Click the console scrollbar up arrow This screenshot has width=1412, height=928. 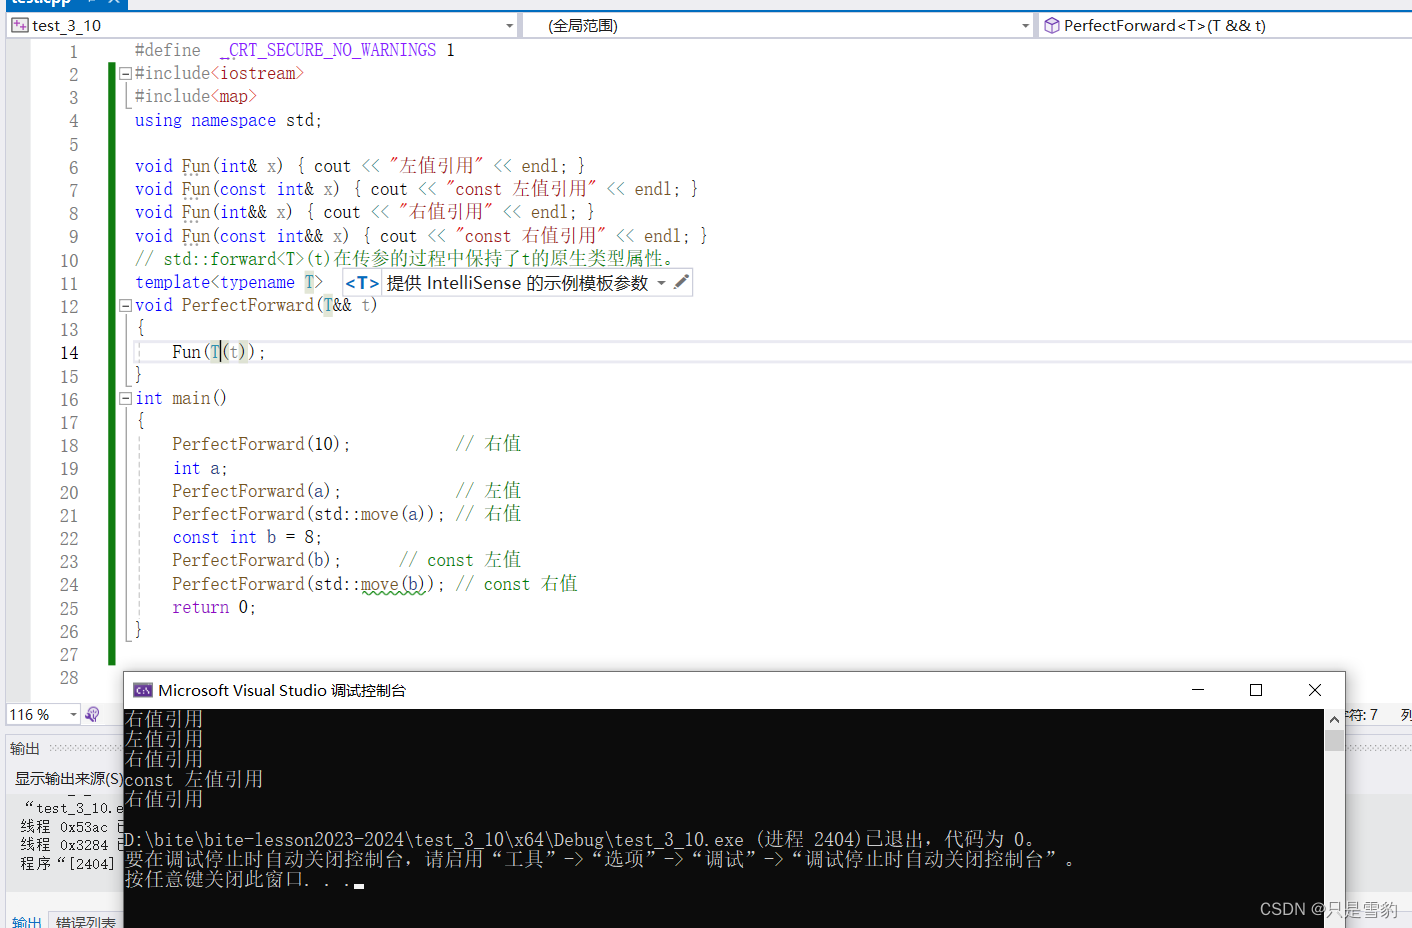coord(1334,719)
